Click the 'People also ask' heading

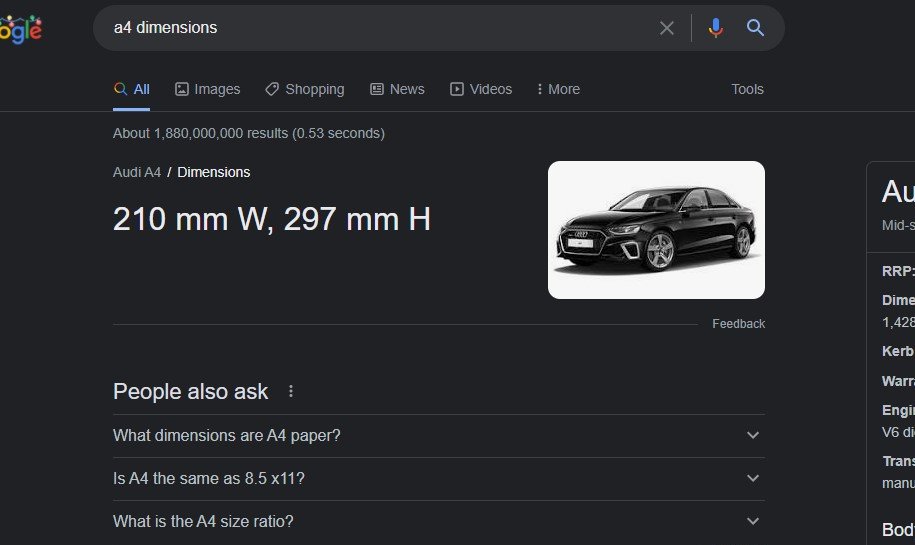click(x=190, y=392)
